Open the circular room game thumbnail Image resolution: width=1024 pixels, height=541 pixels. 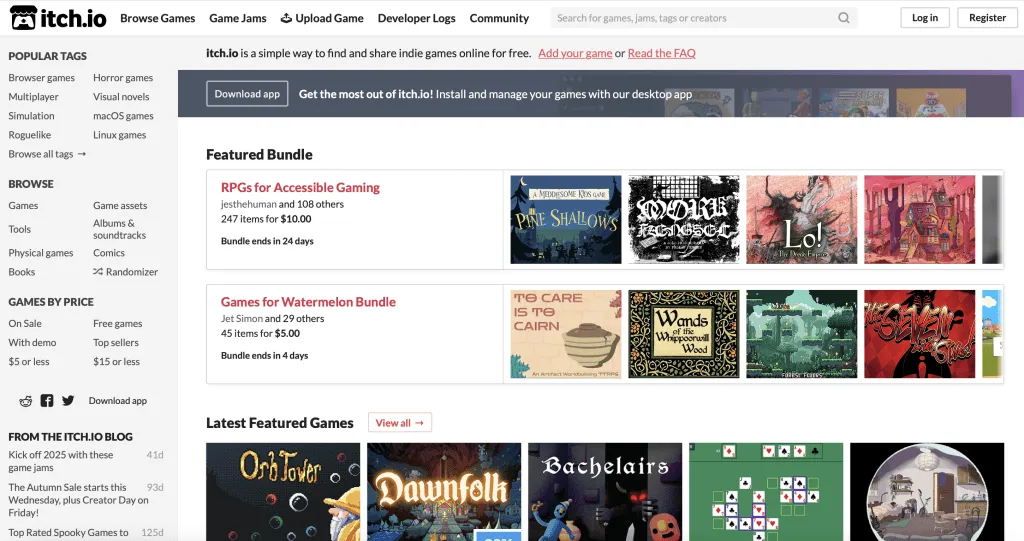(927, 492)
